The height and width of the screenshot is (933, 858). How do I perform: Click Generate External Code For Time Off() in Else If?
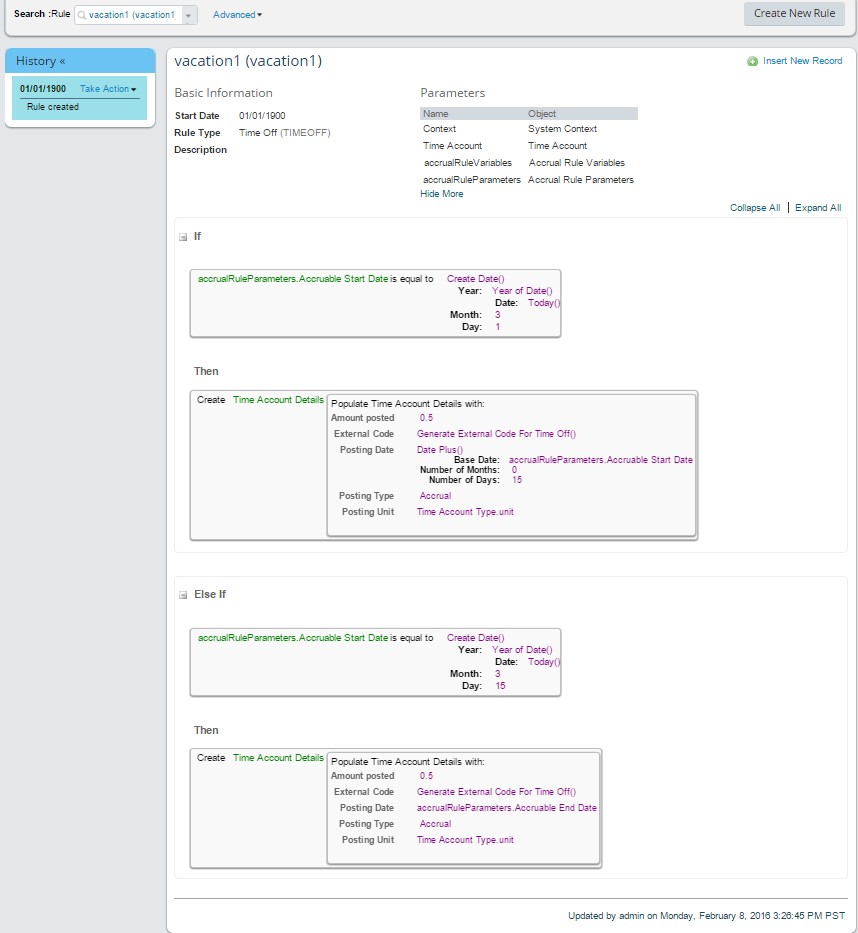coord(496,792)
